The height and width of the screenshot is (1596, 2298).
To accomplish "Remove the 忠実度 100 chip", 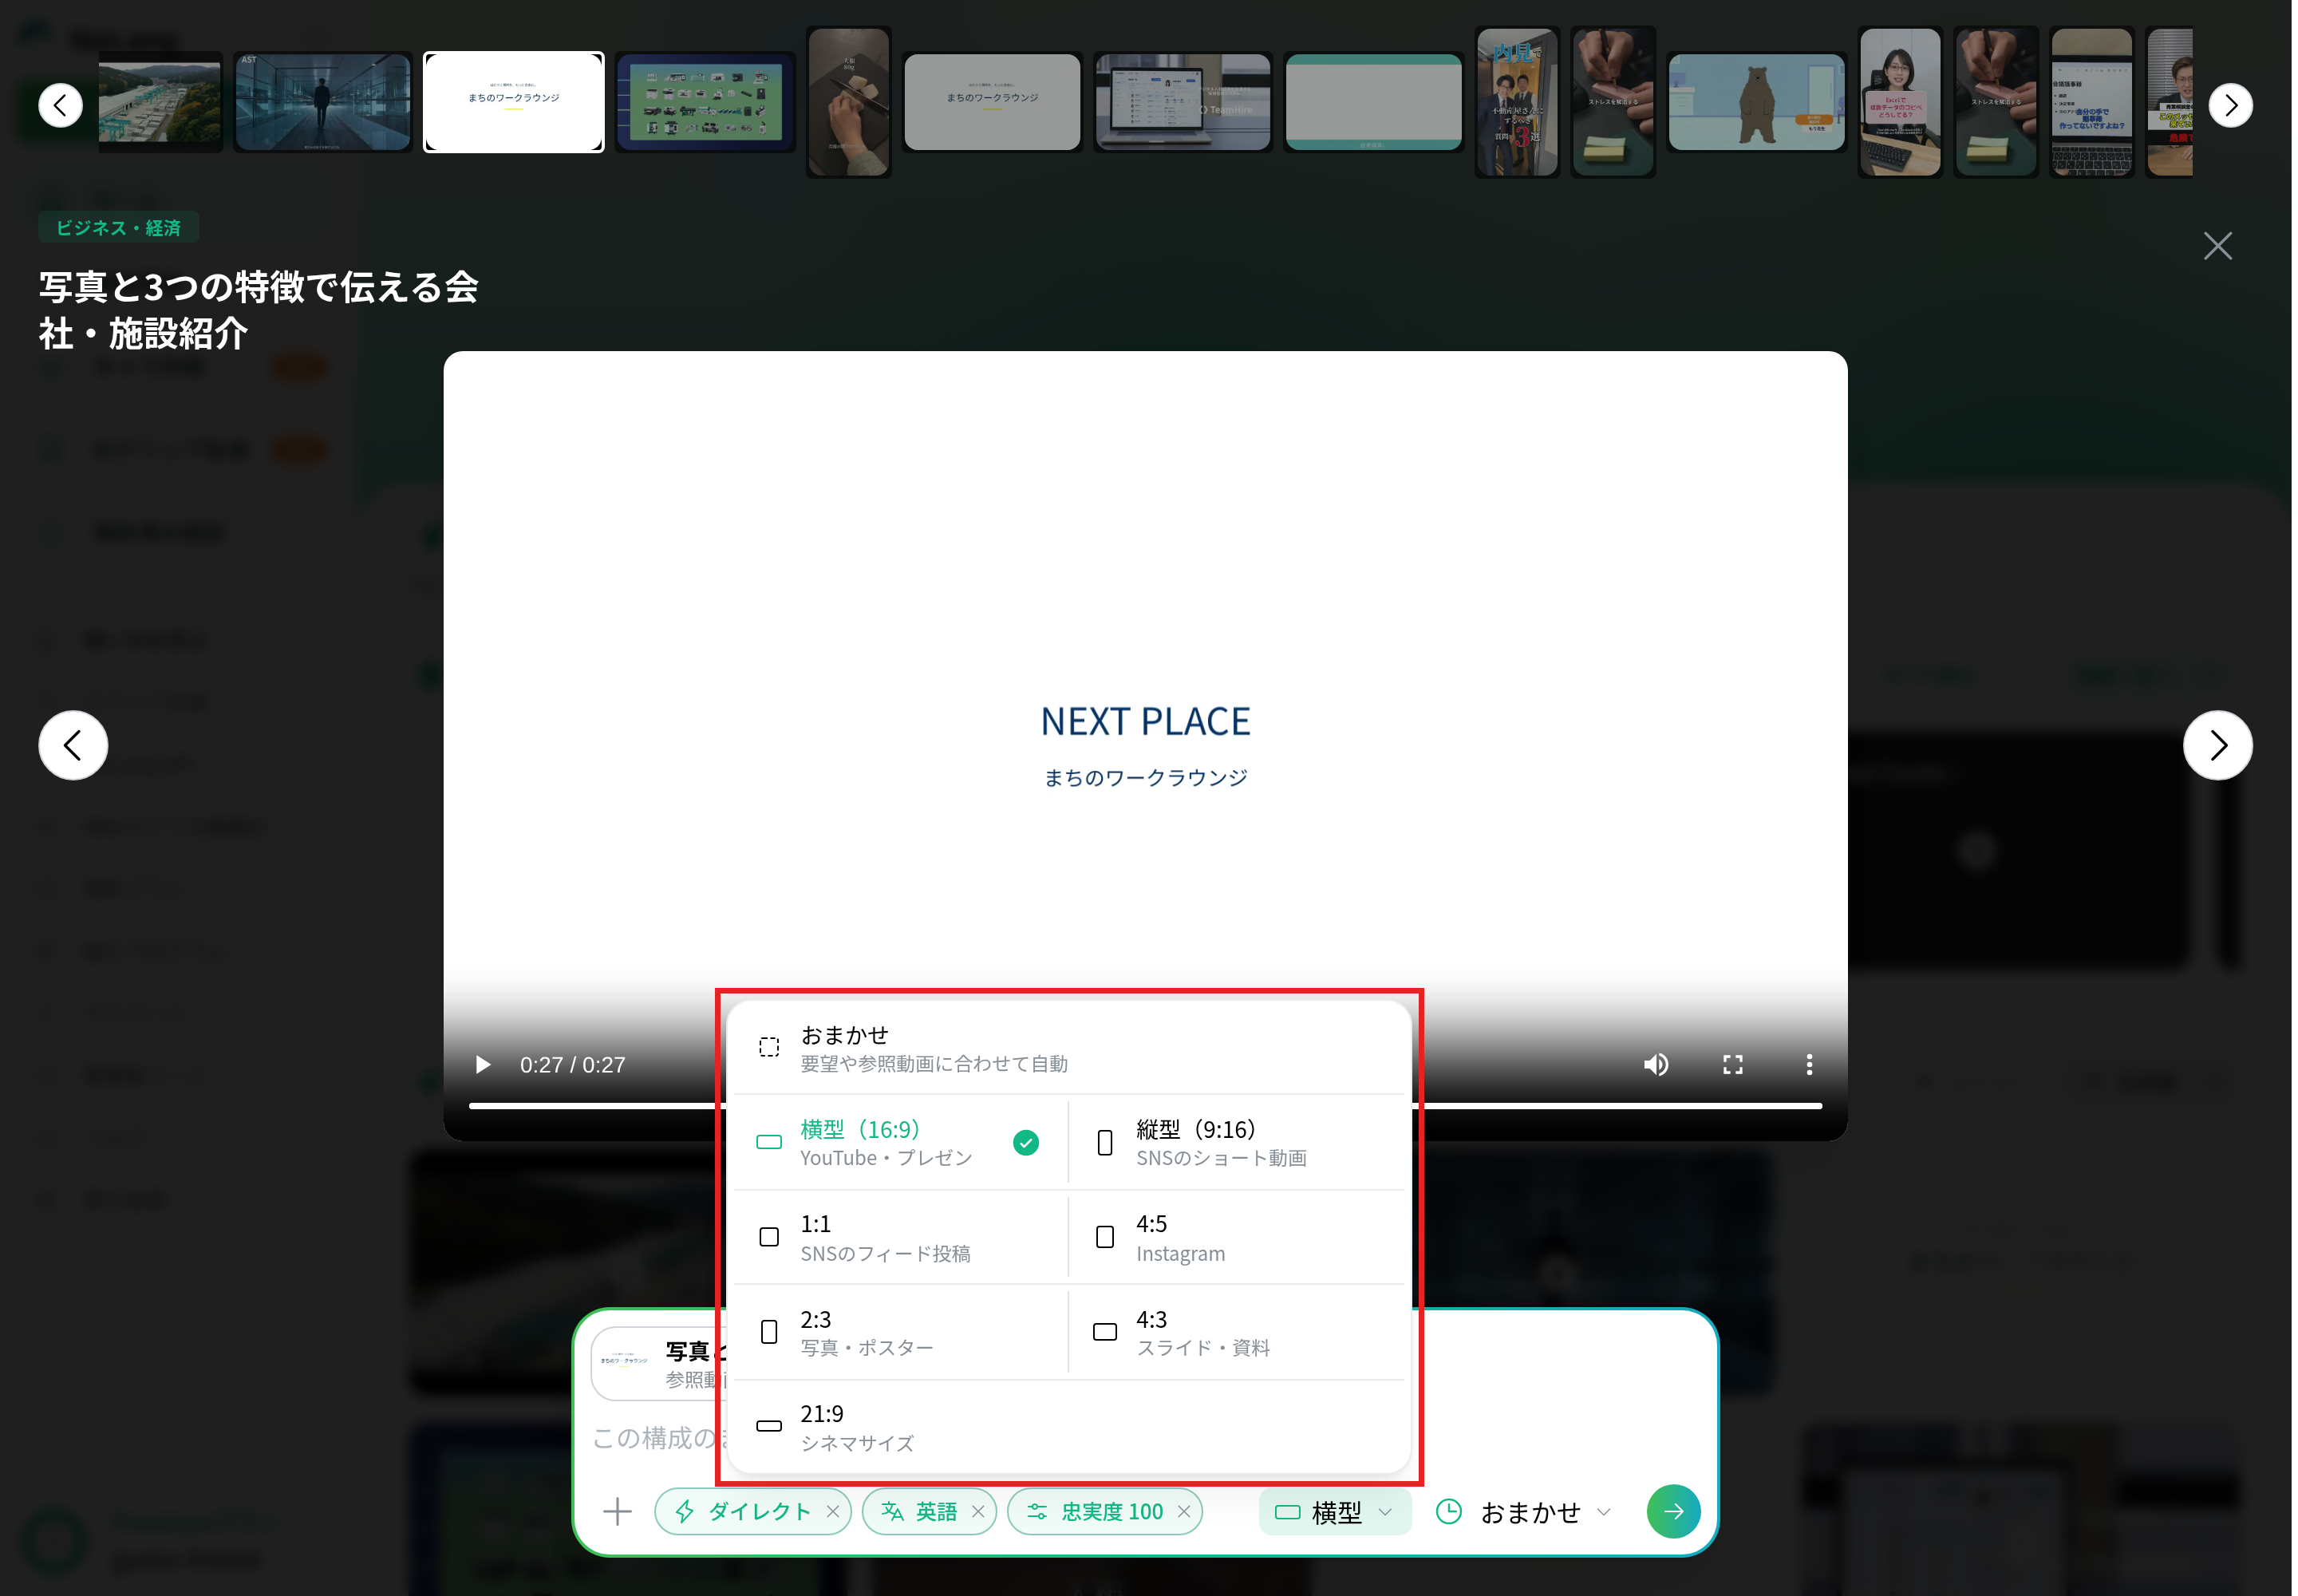I will tap(1184, 1512).
